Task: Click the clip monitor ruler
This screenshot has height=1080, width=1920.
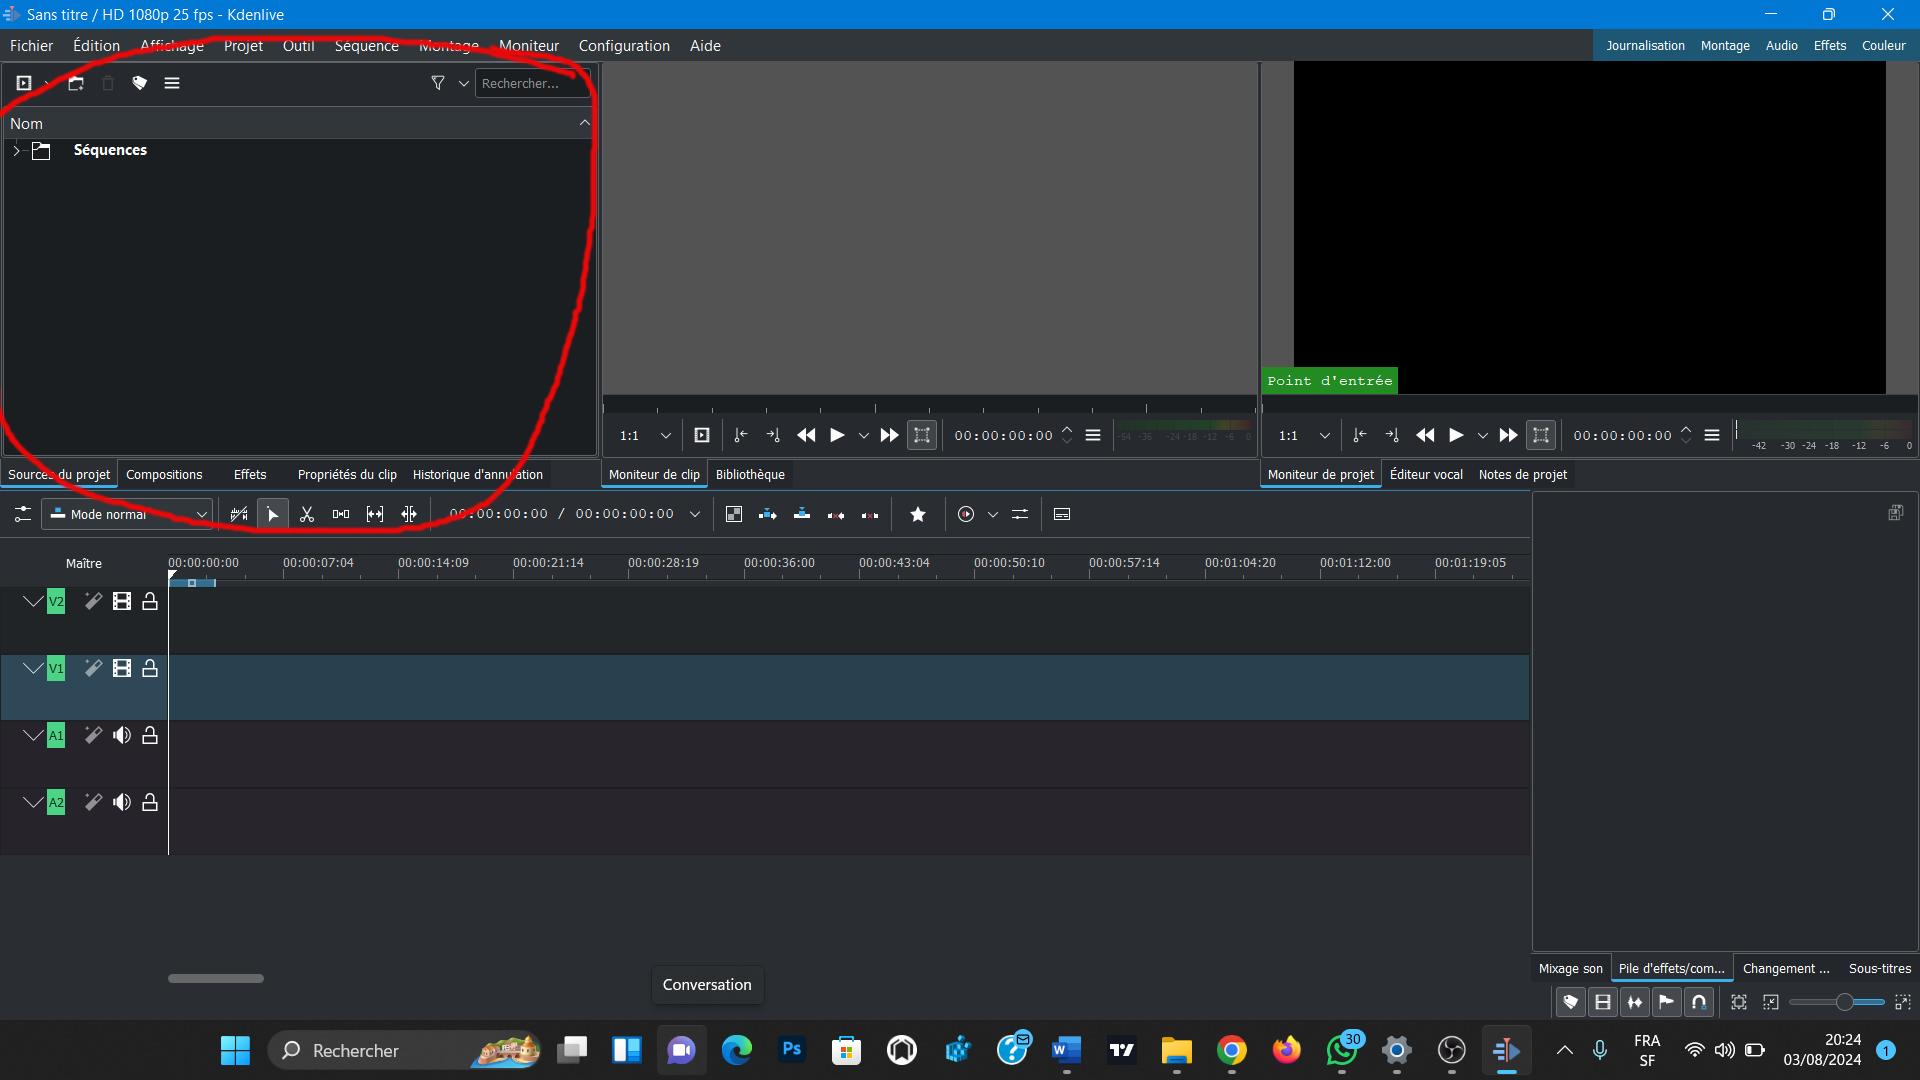Action: pyautogui.click(x=930, y=406)
